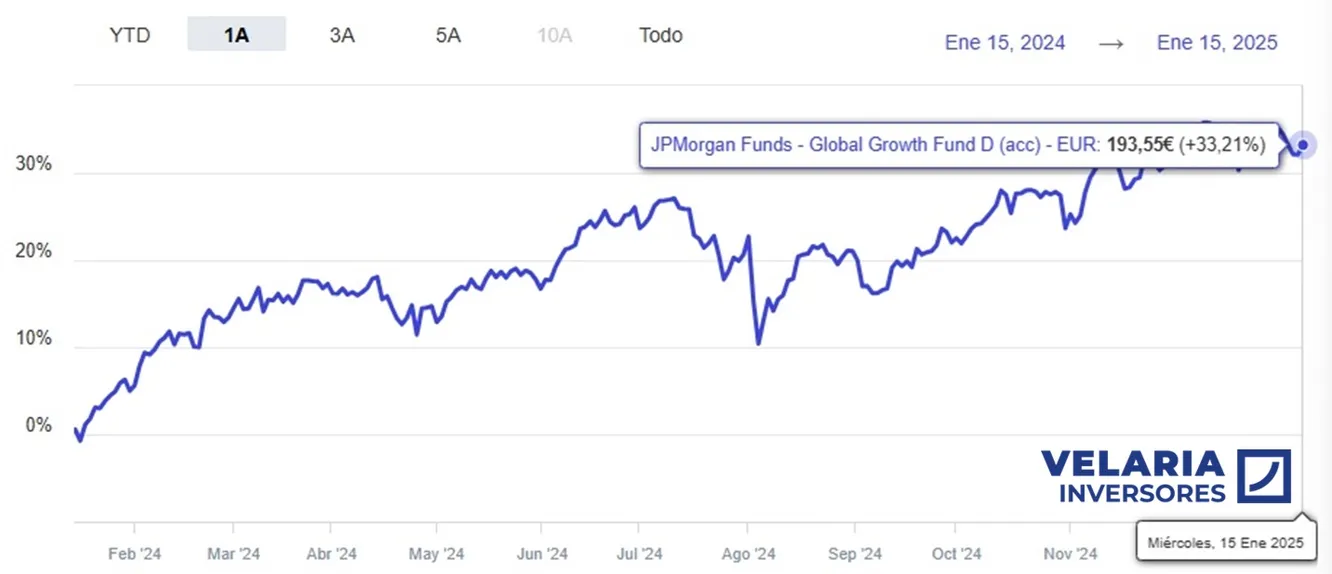
Task: Click the VELARIA INVERSORES wordmark text
Action: pyautogui.click(x=1132, y=477)
